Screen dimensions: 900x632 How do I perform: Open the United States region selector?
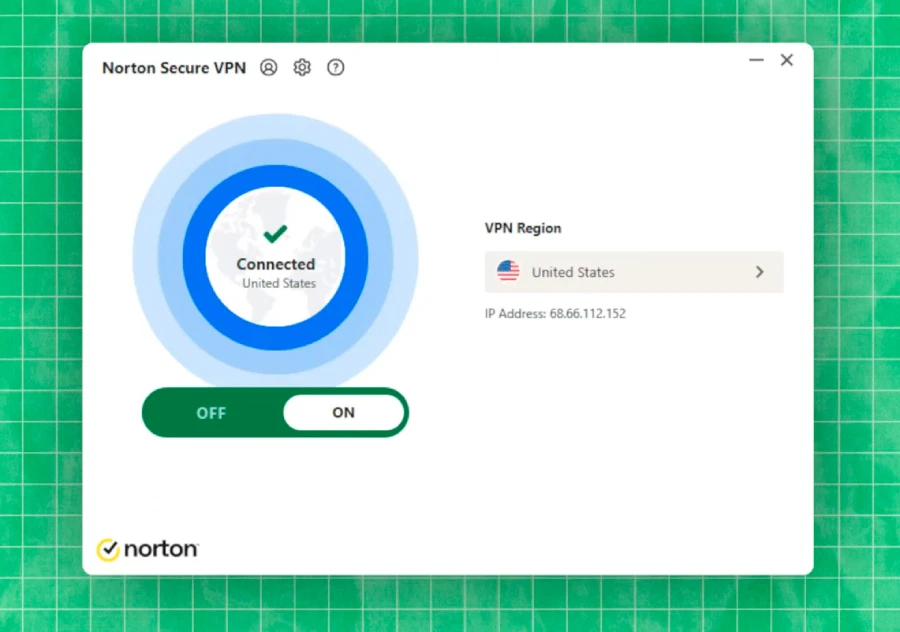(634, 272)
